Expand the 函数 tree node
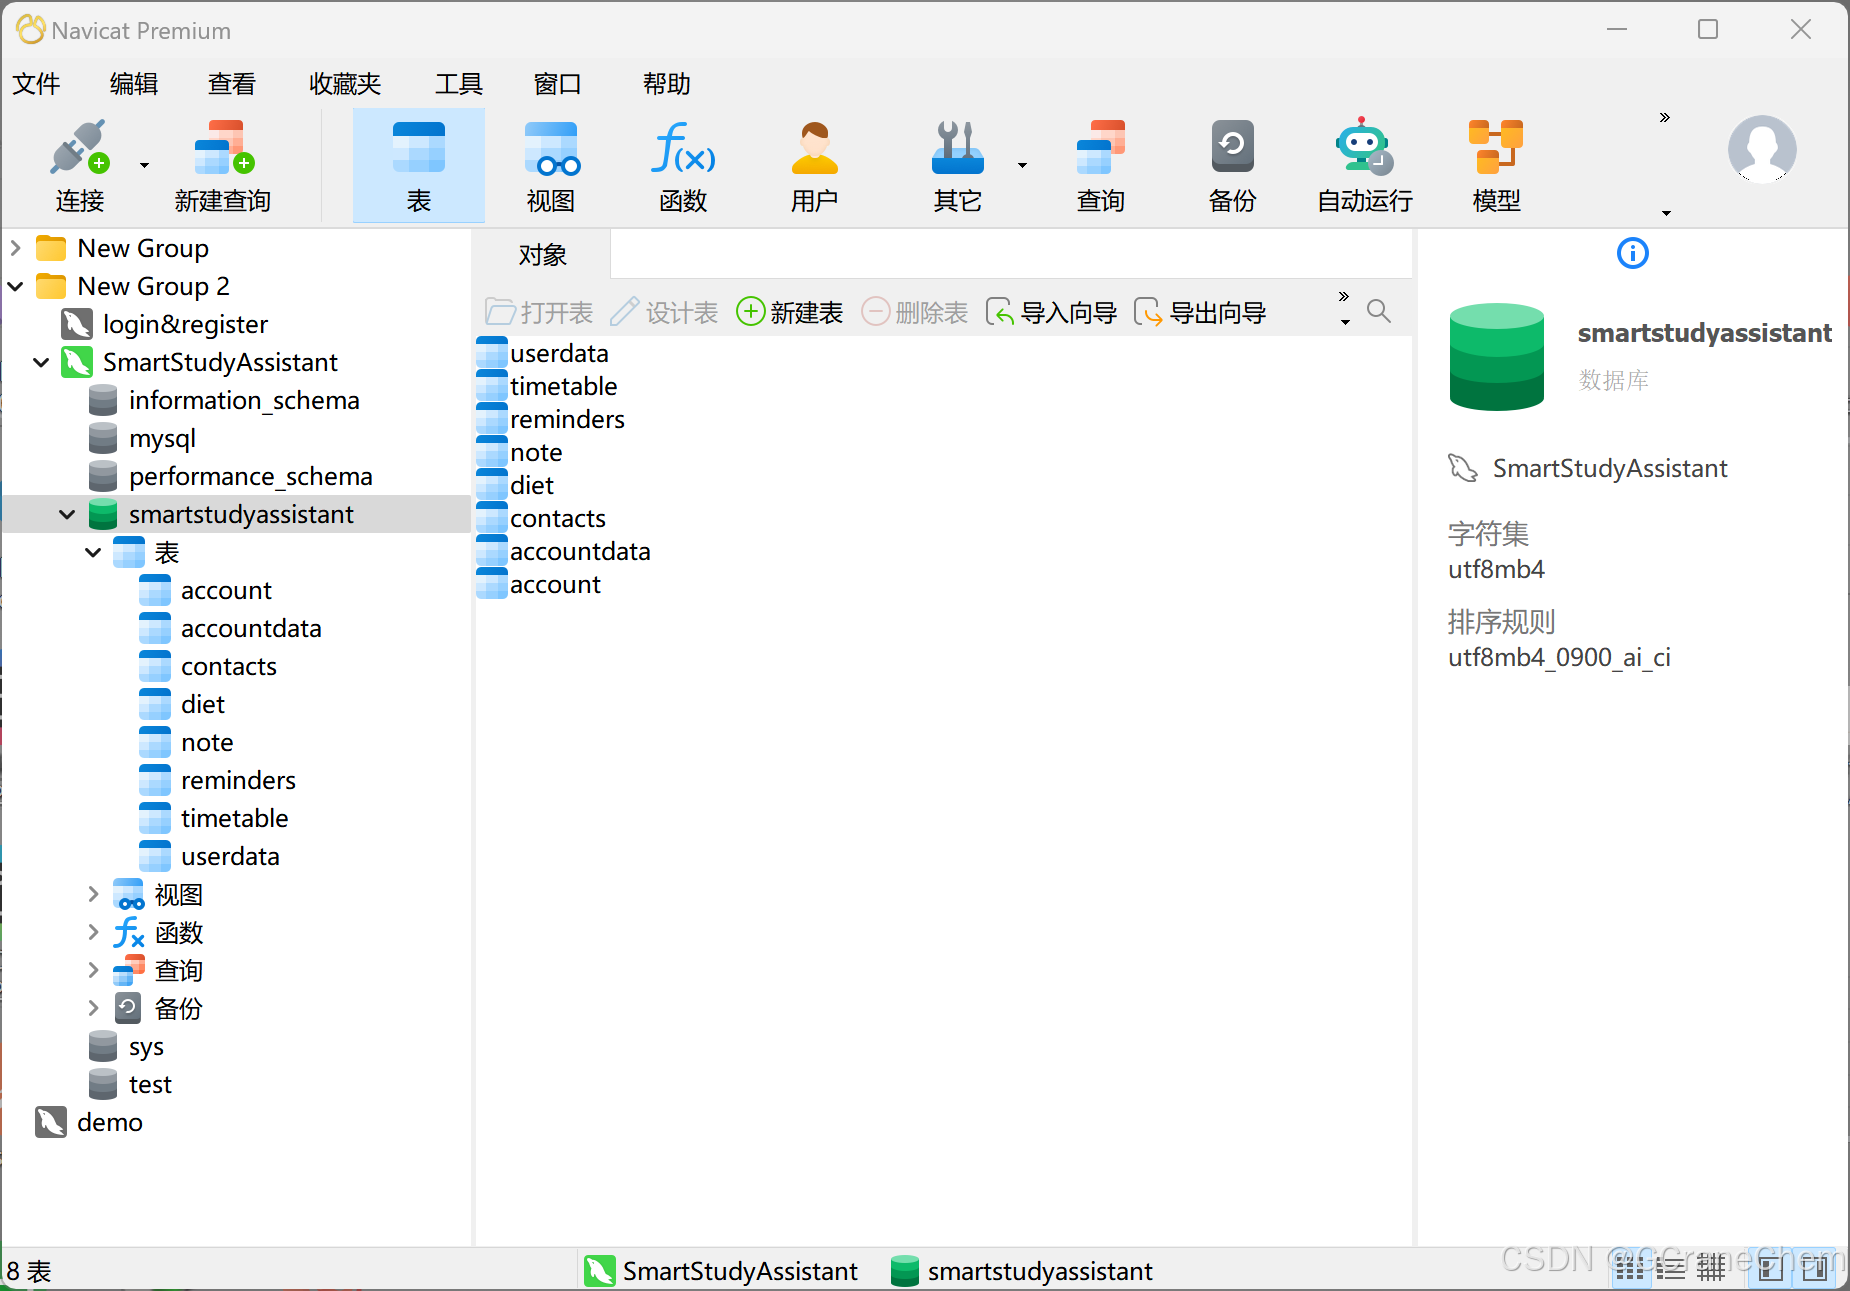Image resolution: width=1850 pixels, height=1291 pixels. (x=93, y=932)
